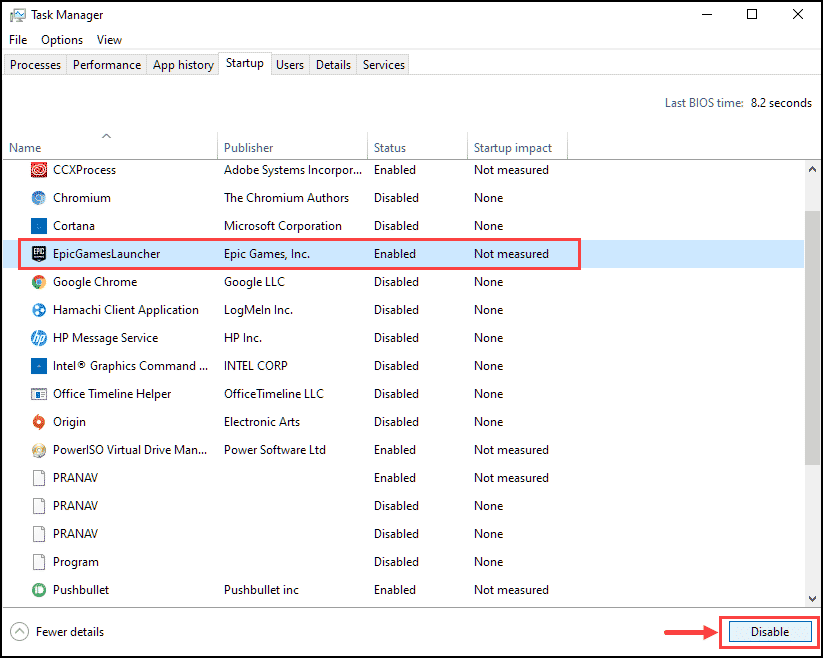Click the vertical scrollbar thumb
823x658 pixels.
pyautogui.click(x=813, y=337)
